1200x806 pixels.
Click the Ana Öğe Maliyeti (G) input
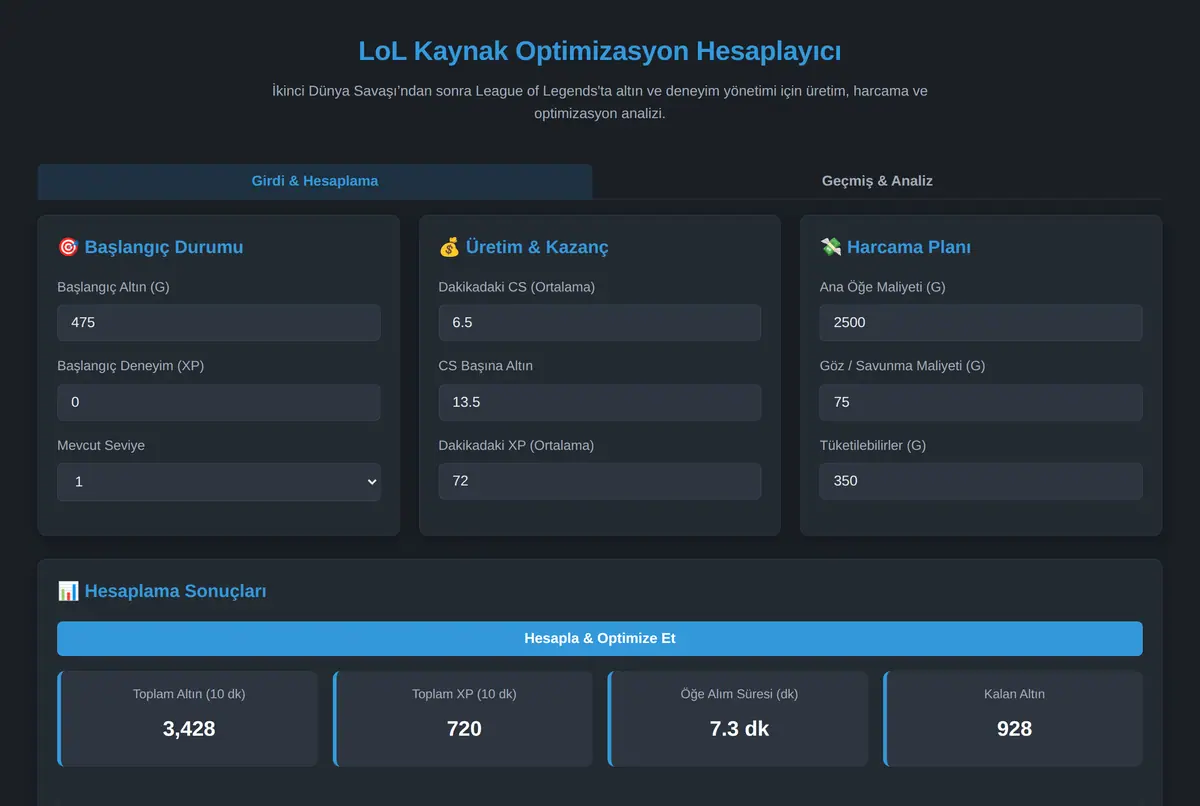981,323
